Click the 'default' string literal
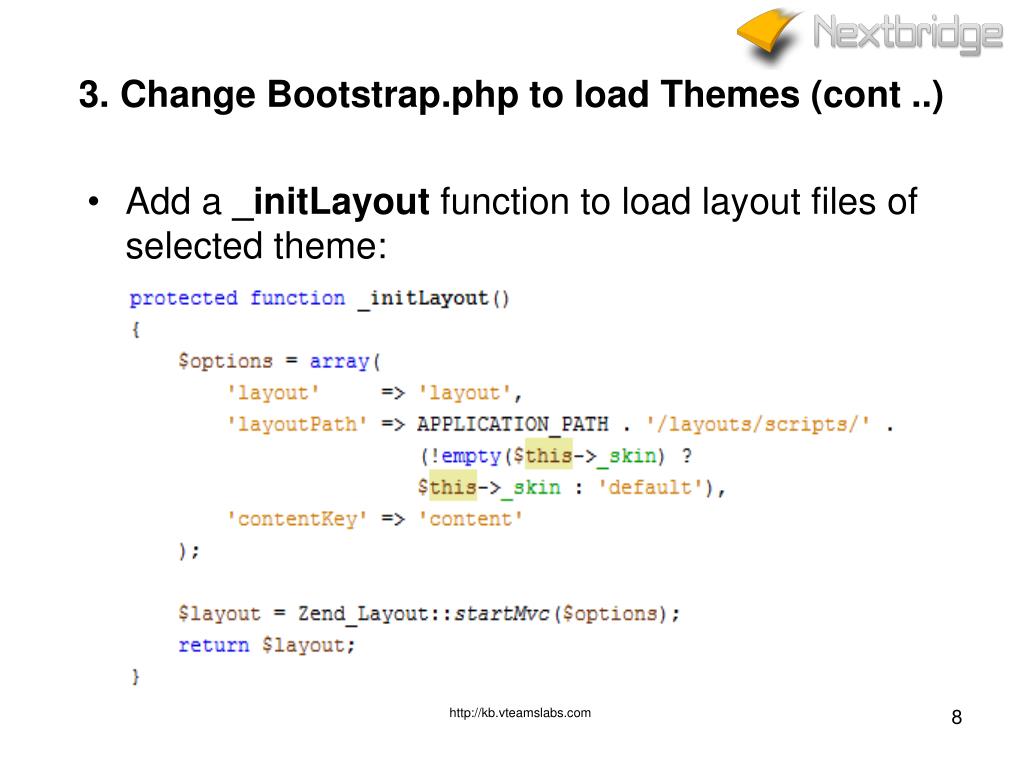Screen dimensions: 1024x768 [651, 487]
